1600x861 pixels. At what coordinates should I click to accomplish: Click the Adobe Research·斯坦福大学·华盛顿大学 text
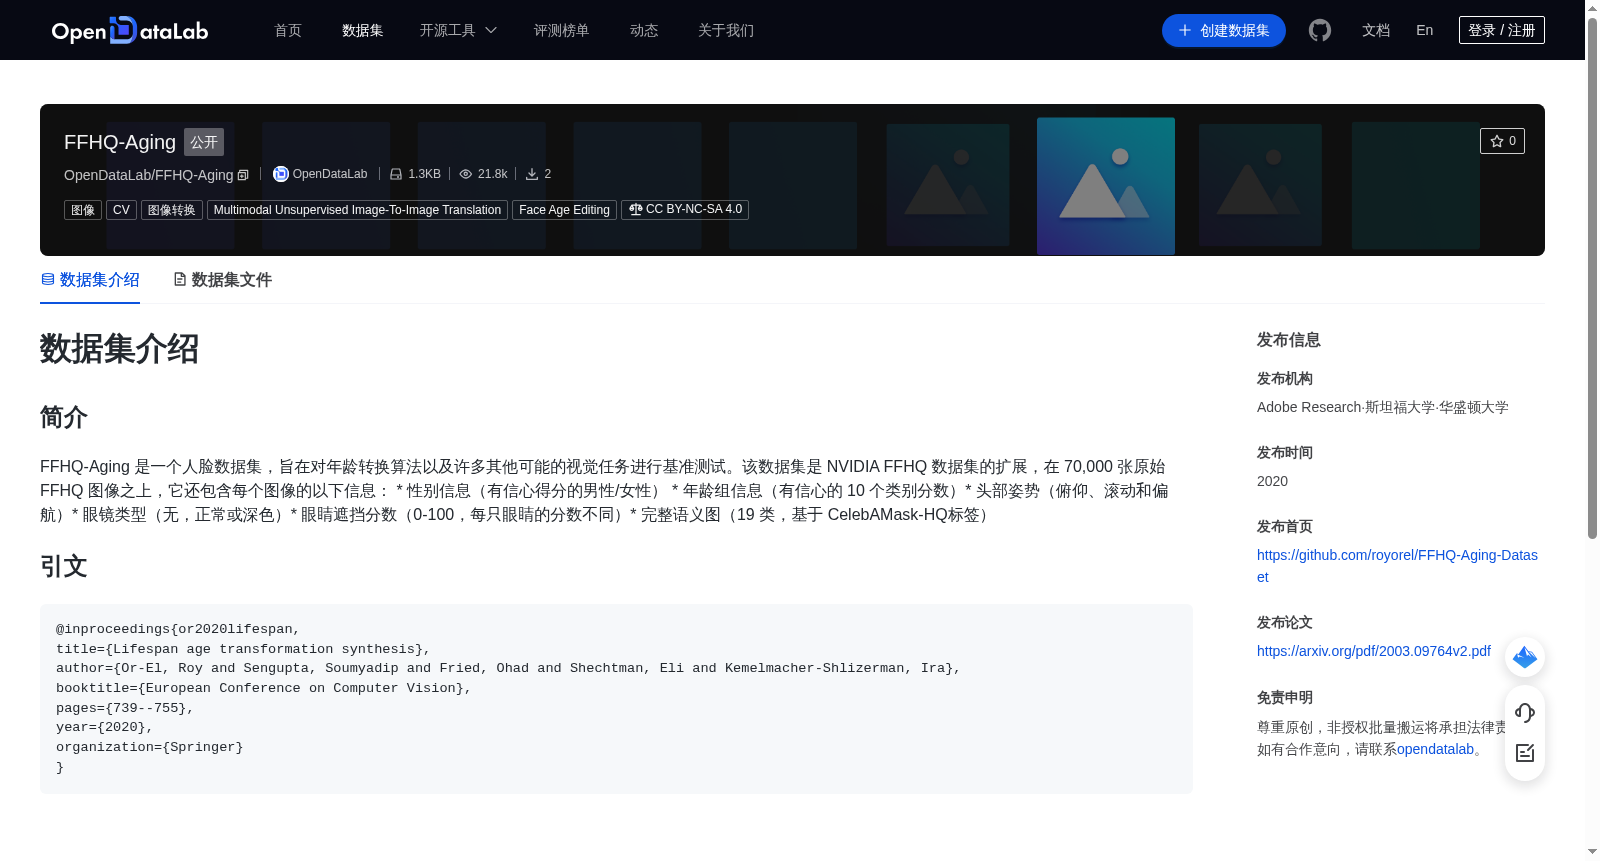click(1383, 407)
